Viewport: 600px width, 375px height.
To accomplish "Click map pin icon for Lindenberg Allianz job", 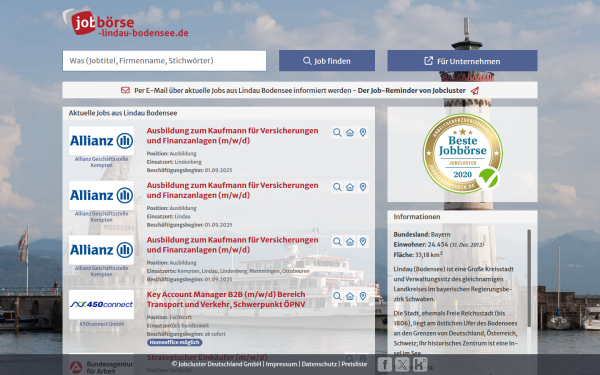I will tap(363, 132).
